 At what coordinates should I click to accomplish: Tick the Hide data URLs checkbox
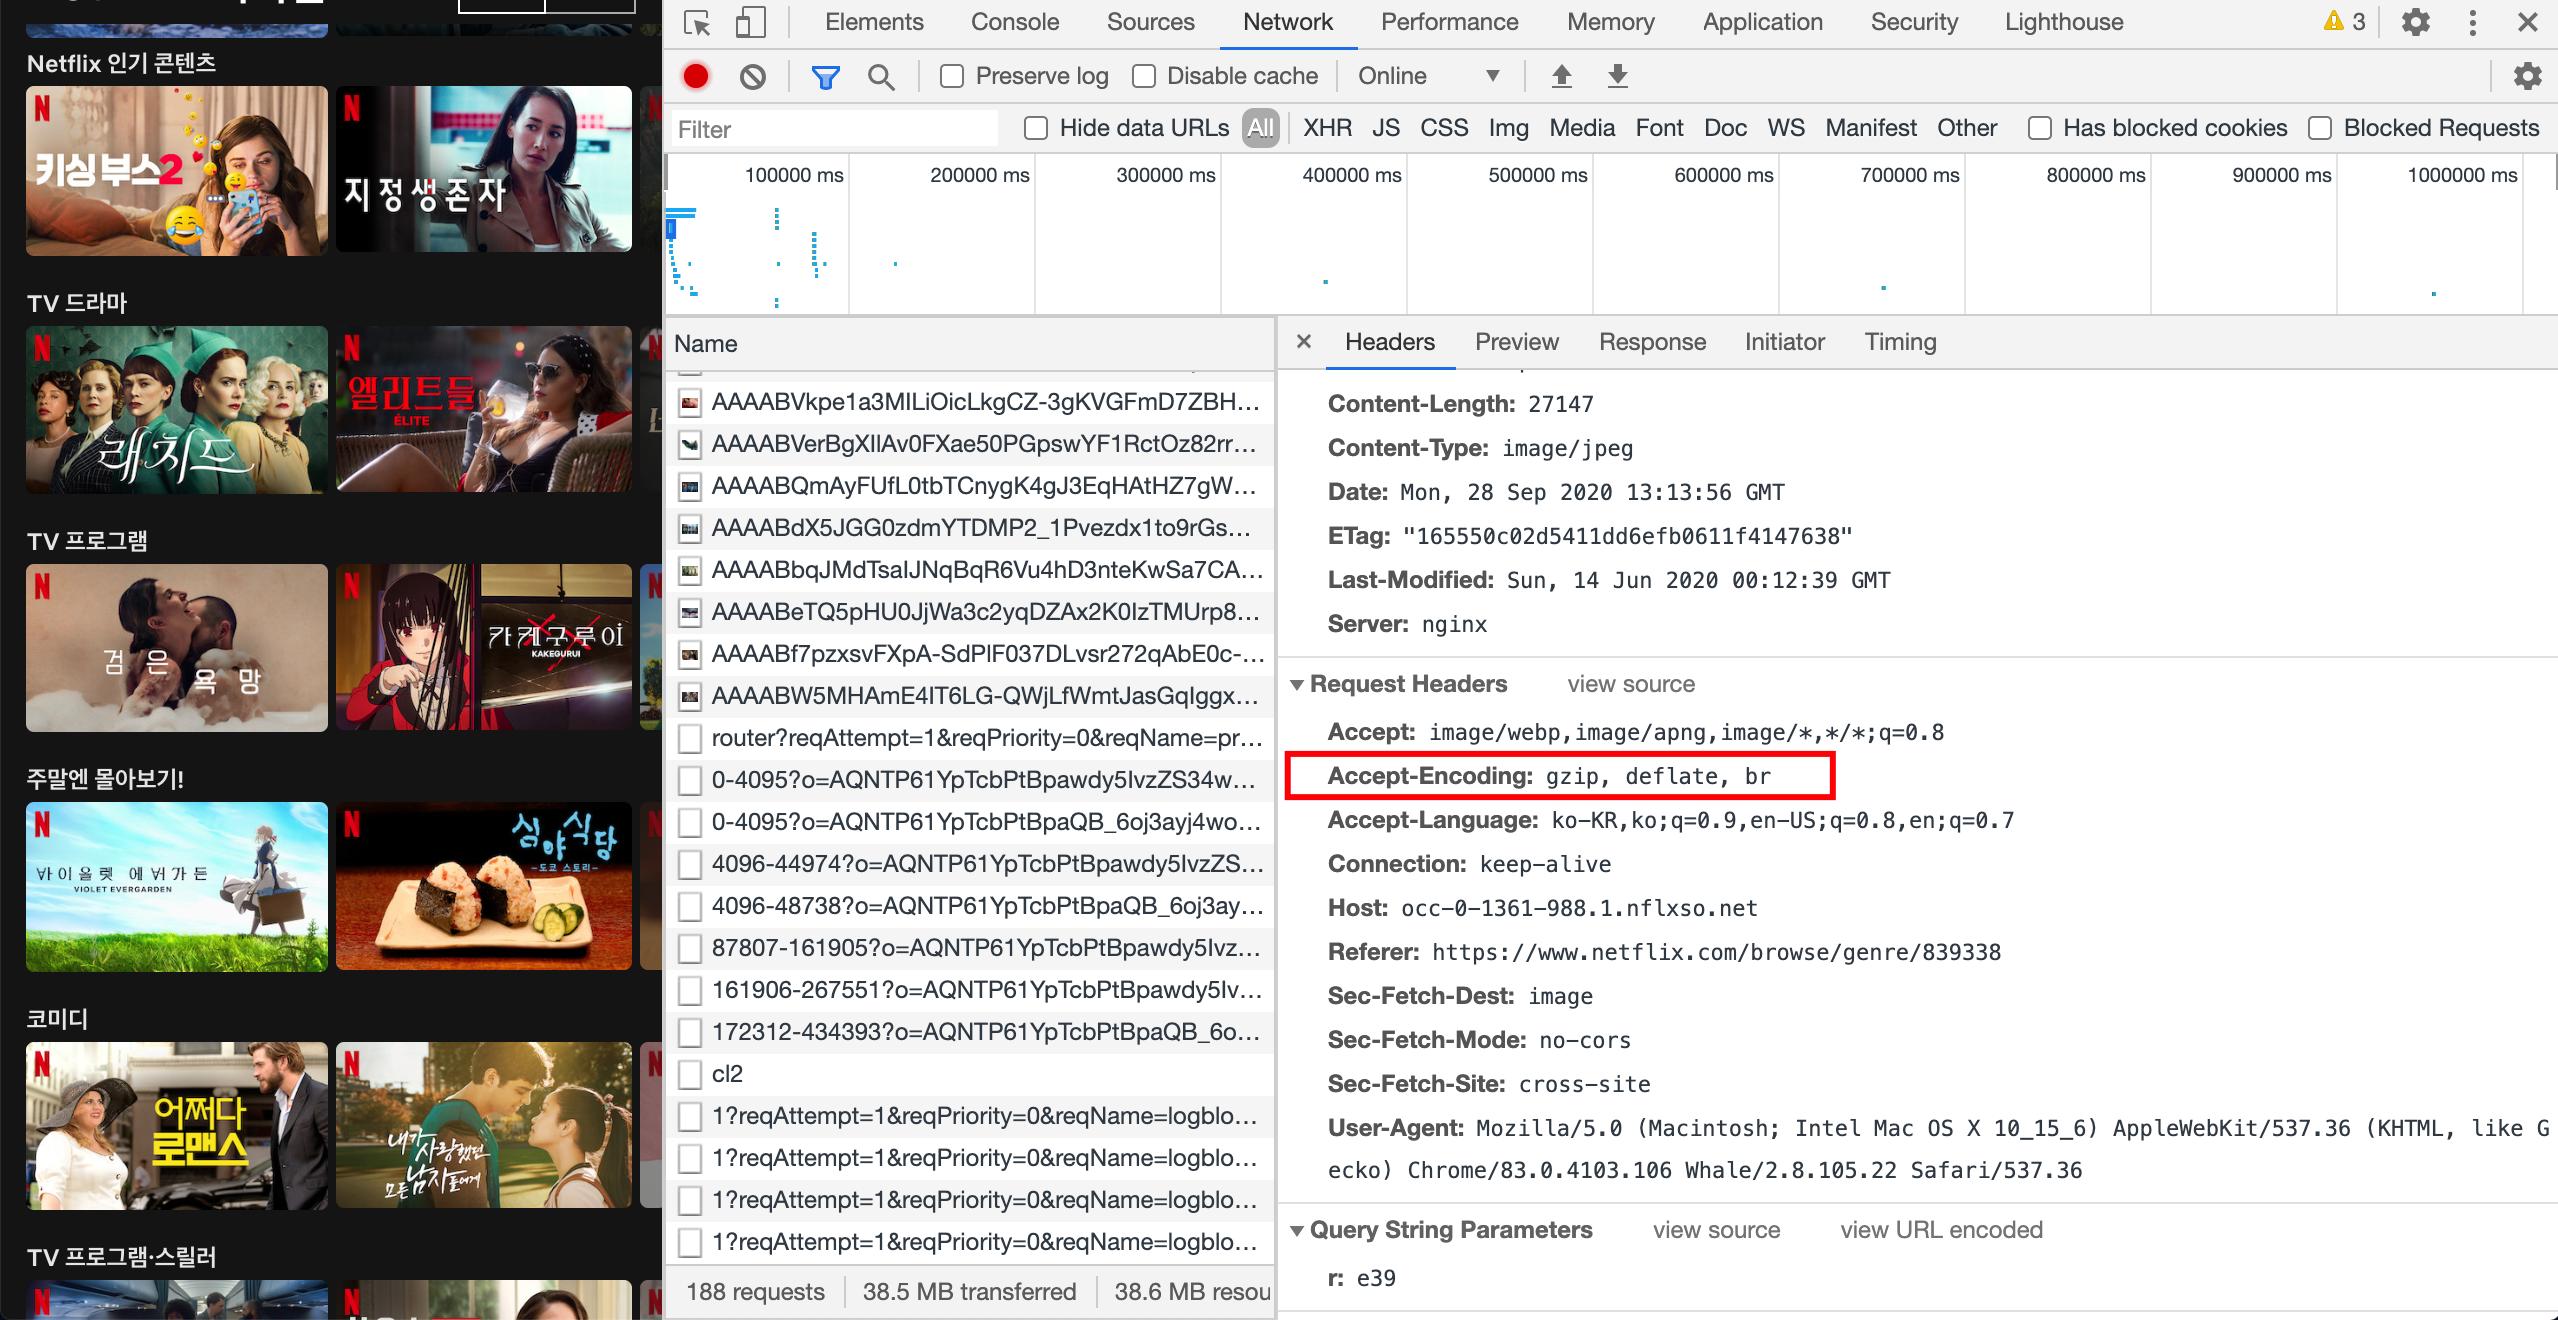click(x=1036, y=128)
